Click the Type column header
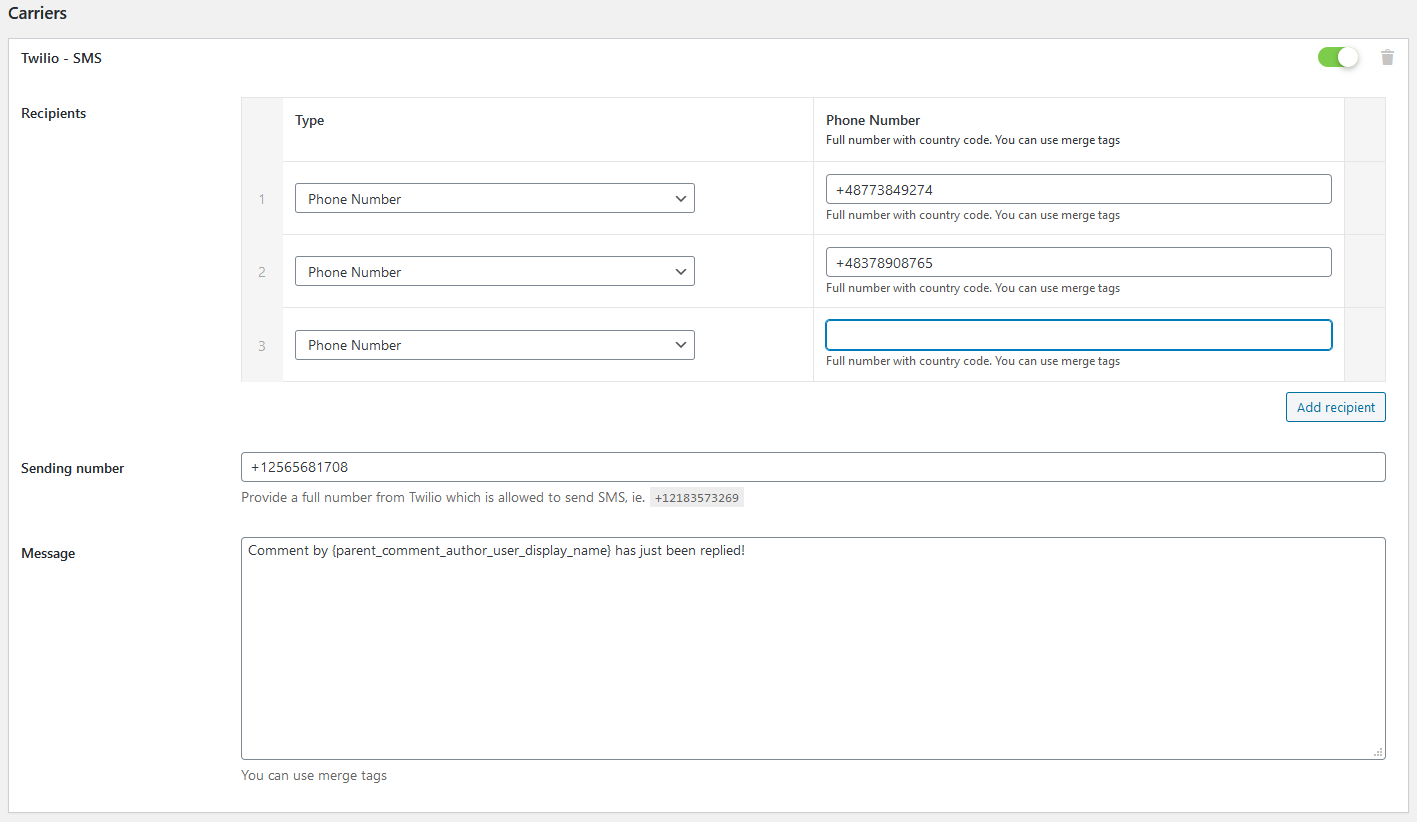The image size is (1417, 822). tap(310, 120)
